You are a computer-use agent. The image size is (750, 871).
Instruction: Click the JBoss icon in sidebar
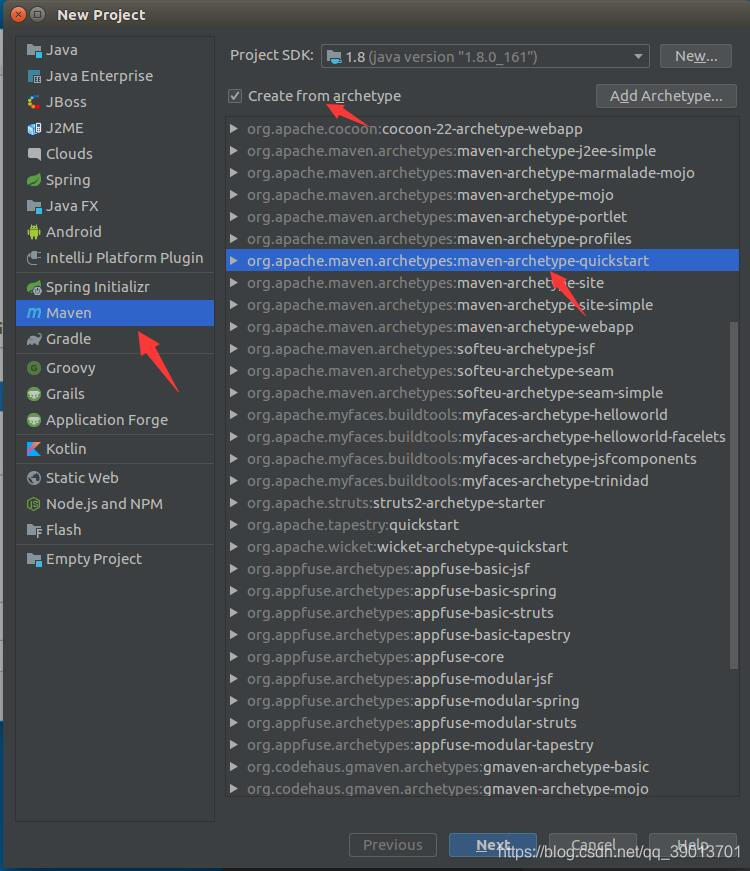[34, 102]
